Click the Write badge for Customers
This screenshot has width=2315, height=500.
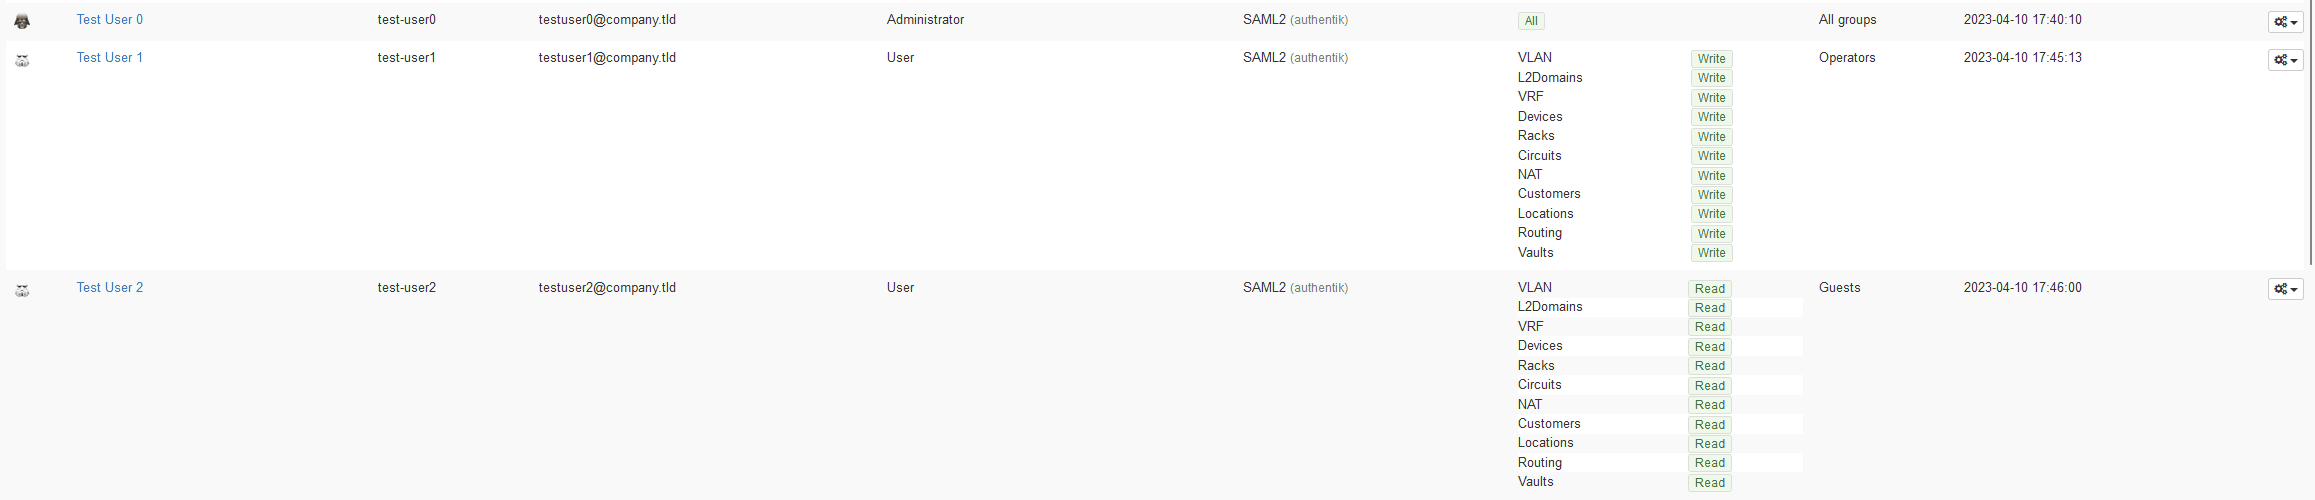1711,195
